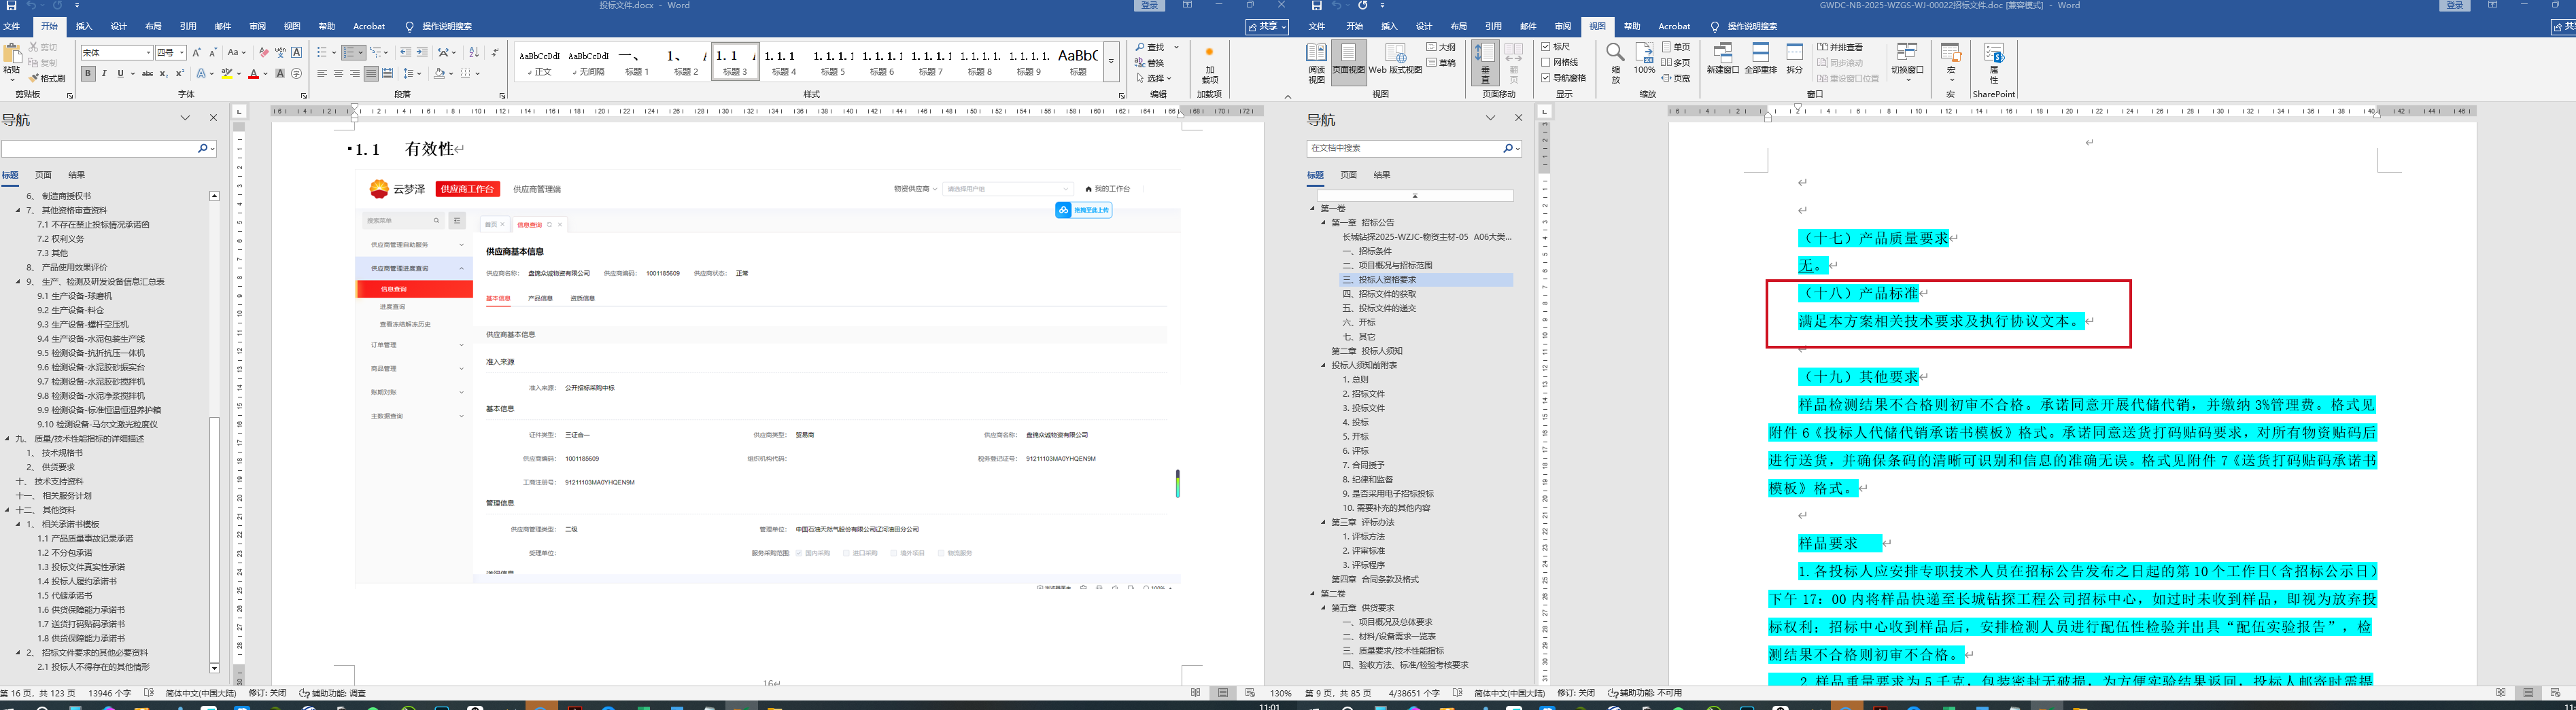This screenshot has width=2576, height=710.
Task: Open SharePoint 属性 in right ribbon
Action: [x=1993, y=63]
